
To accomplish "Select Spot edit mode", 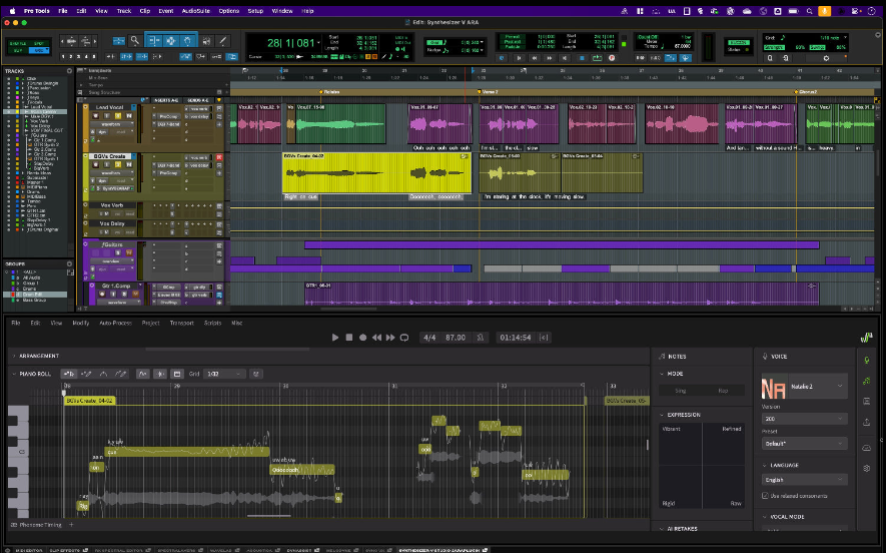I will pos(38,43).
